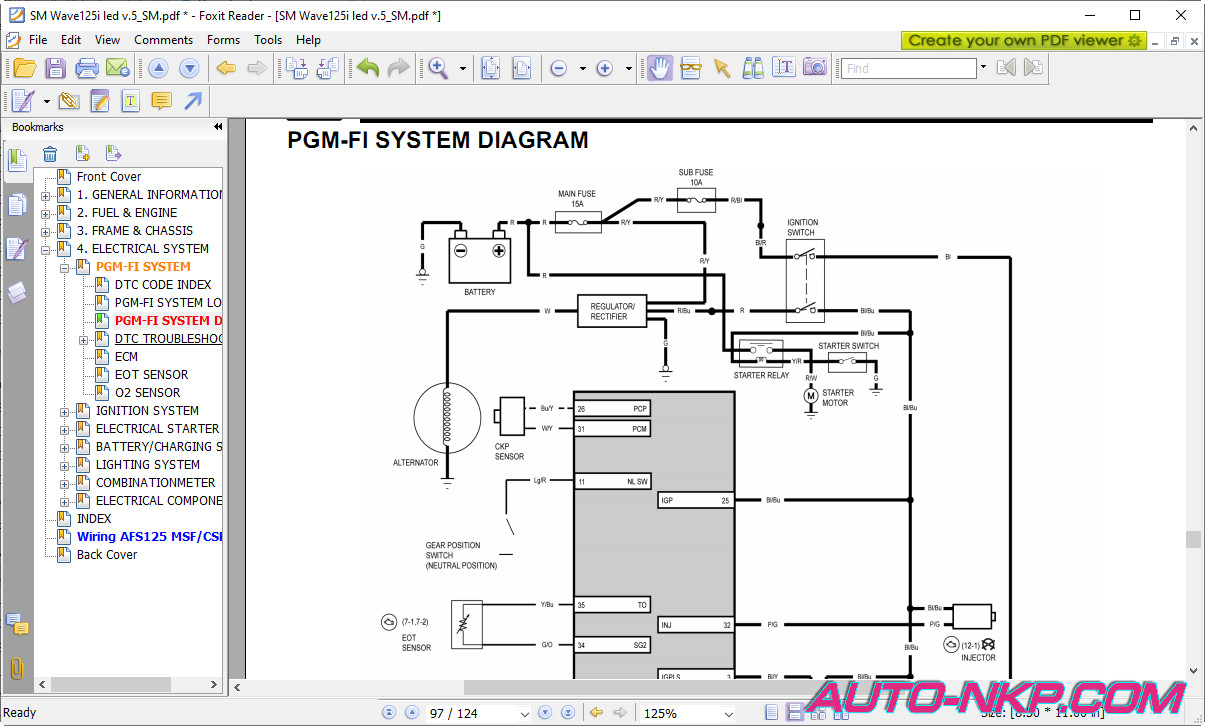
Task: Open the Pages panel in the sidebar
Action: (17, 205)
